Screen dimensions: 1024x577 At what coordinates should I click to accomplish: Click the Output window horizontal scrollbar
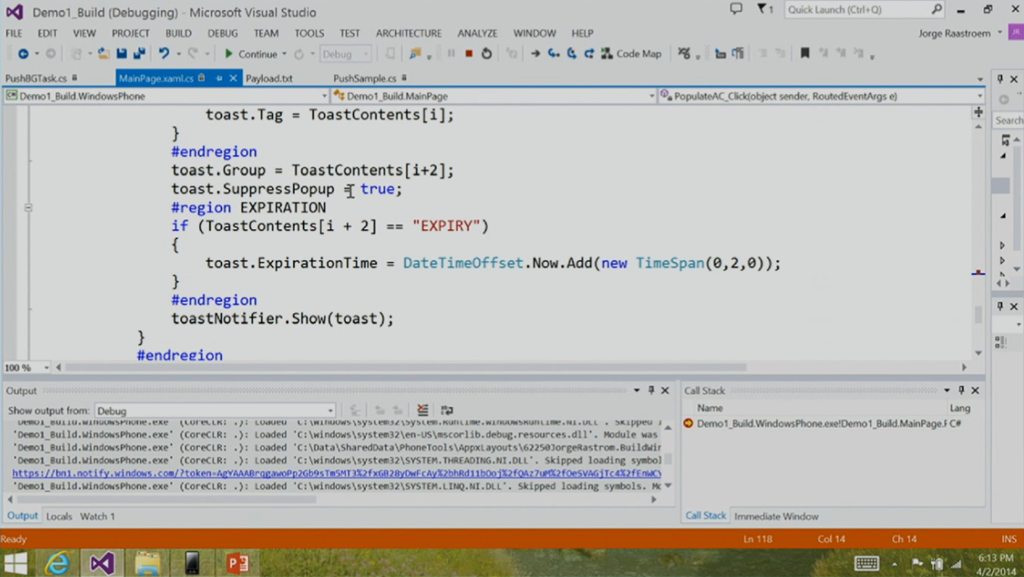167,499
